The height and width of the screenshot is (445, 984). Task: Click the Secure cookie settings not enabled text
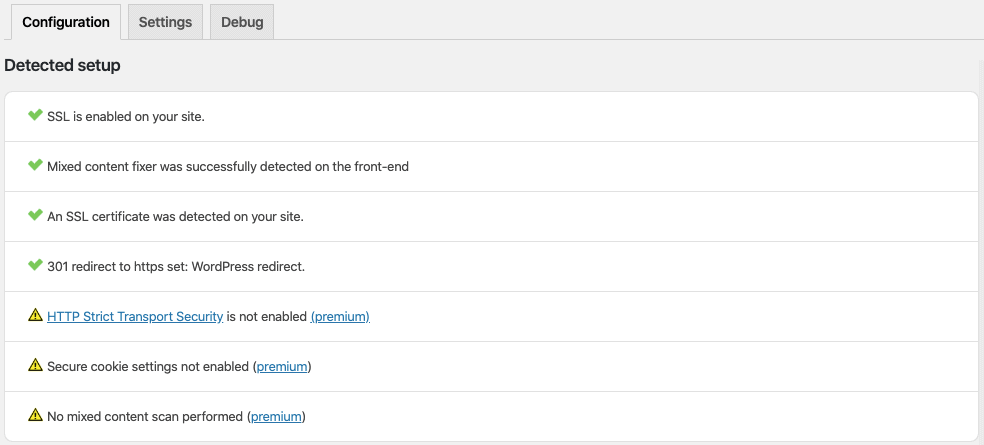tap(148, 367)
